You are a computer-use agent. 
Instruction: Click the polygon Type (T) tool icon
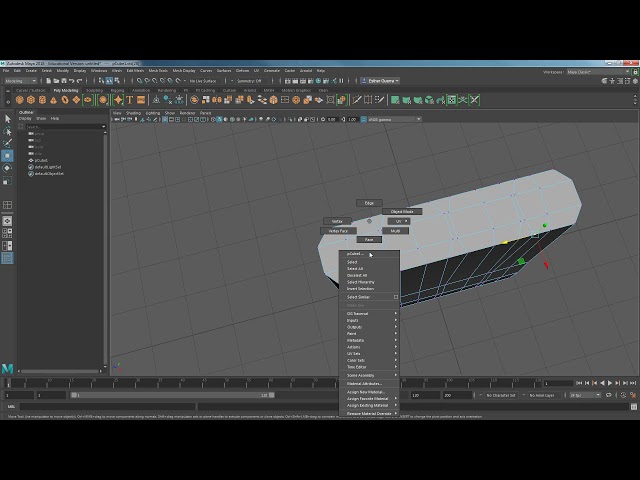tap(130, 100)
